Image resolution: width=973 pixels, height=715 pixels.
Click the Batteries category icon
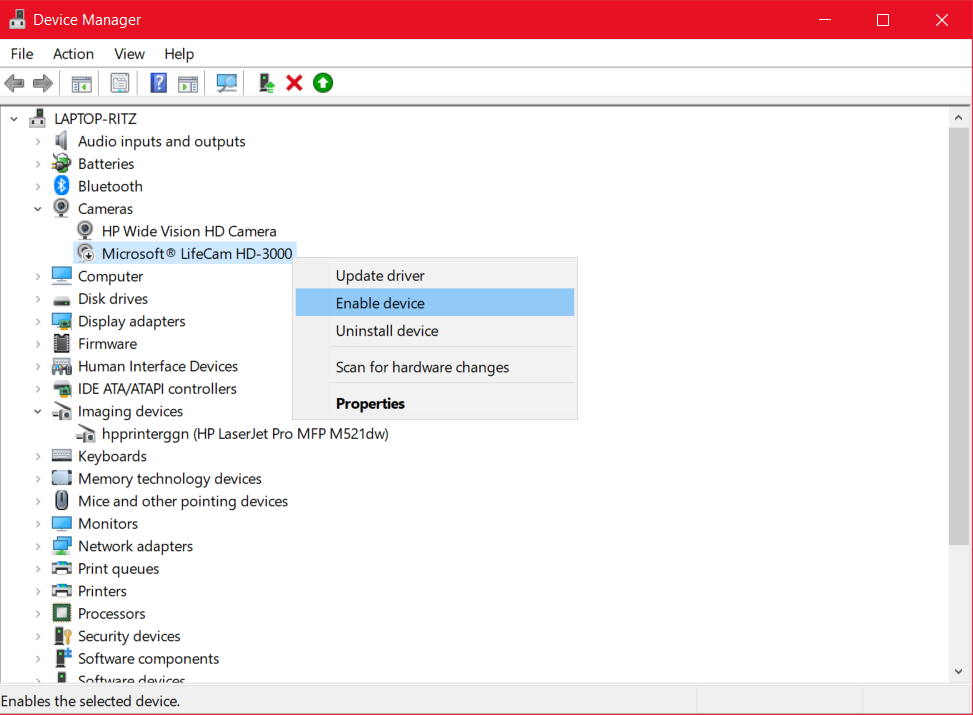pos(61,163)
